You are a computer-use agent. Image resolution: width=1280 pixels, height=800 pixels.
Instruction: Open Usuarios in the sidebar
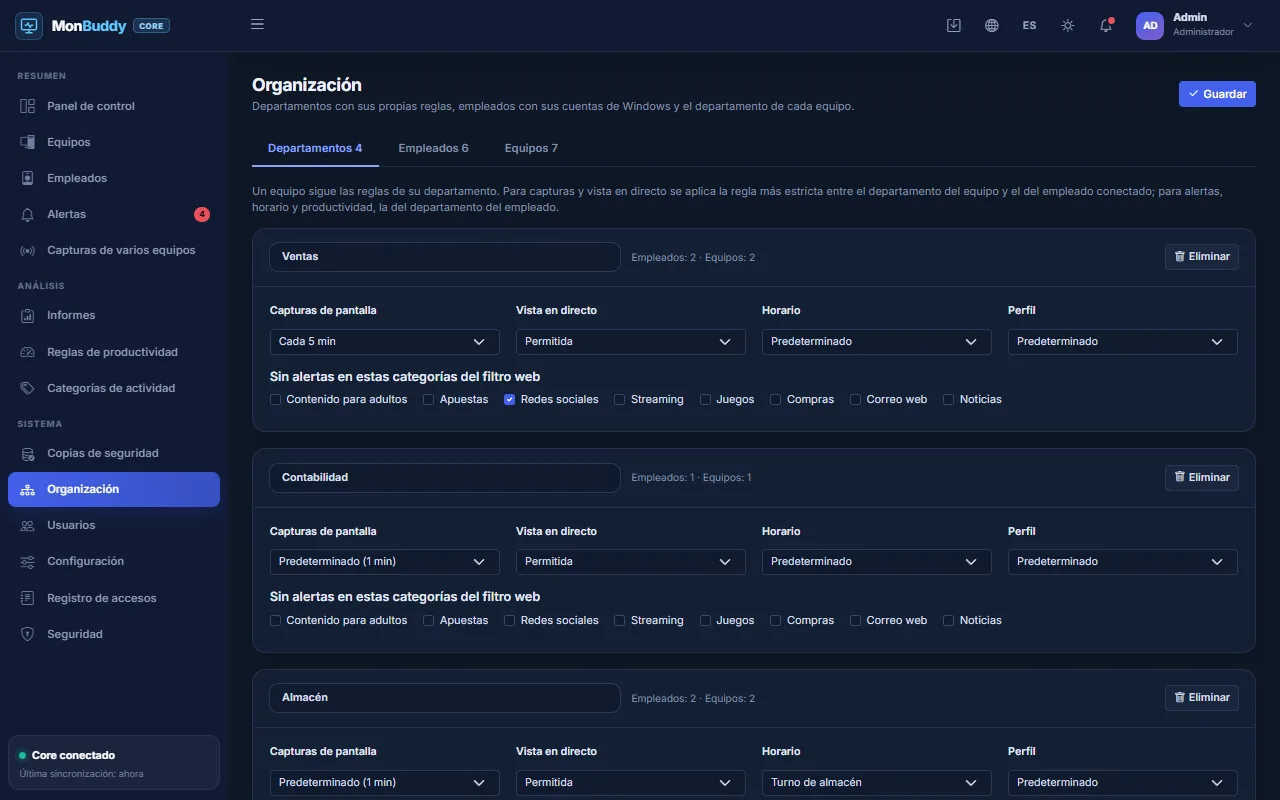coord(114,525)
